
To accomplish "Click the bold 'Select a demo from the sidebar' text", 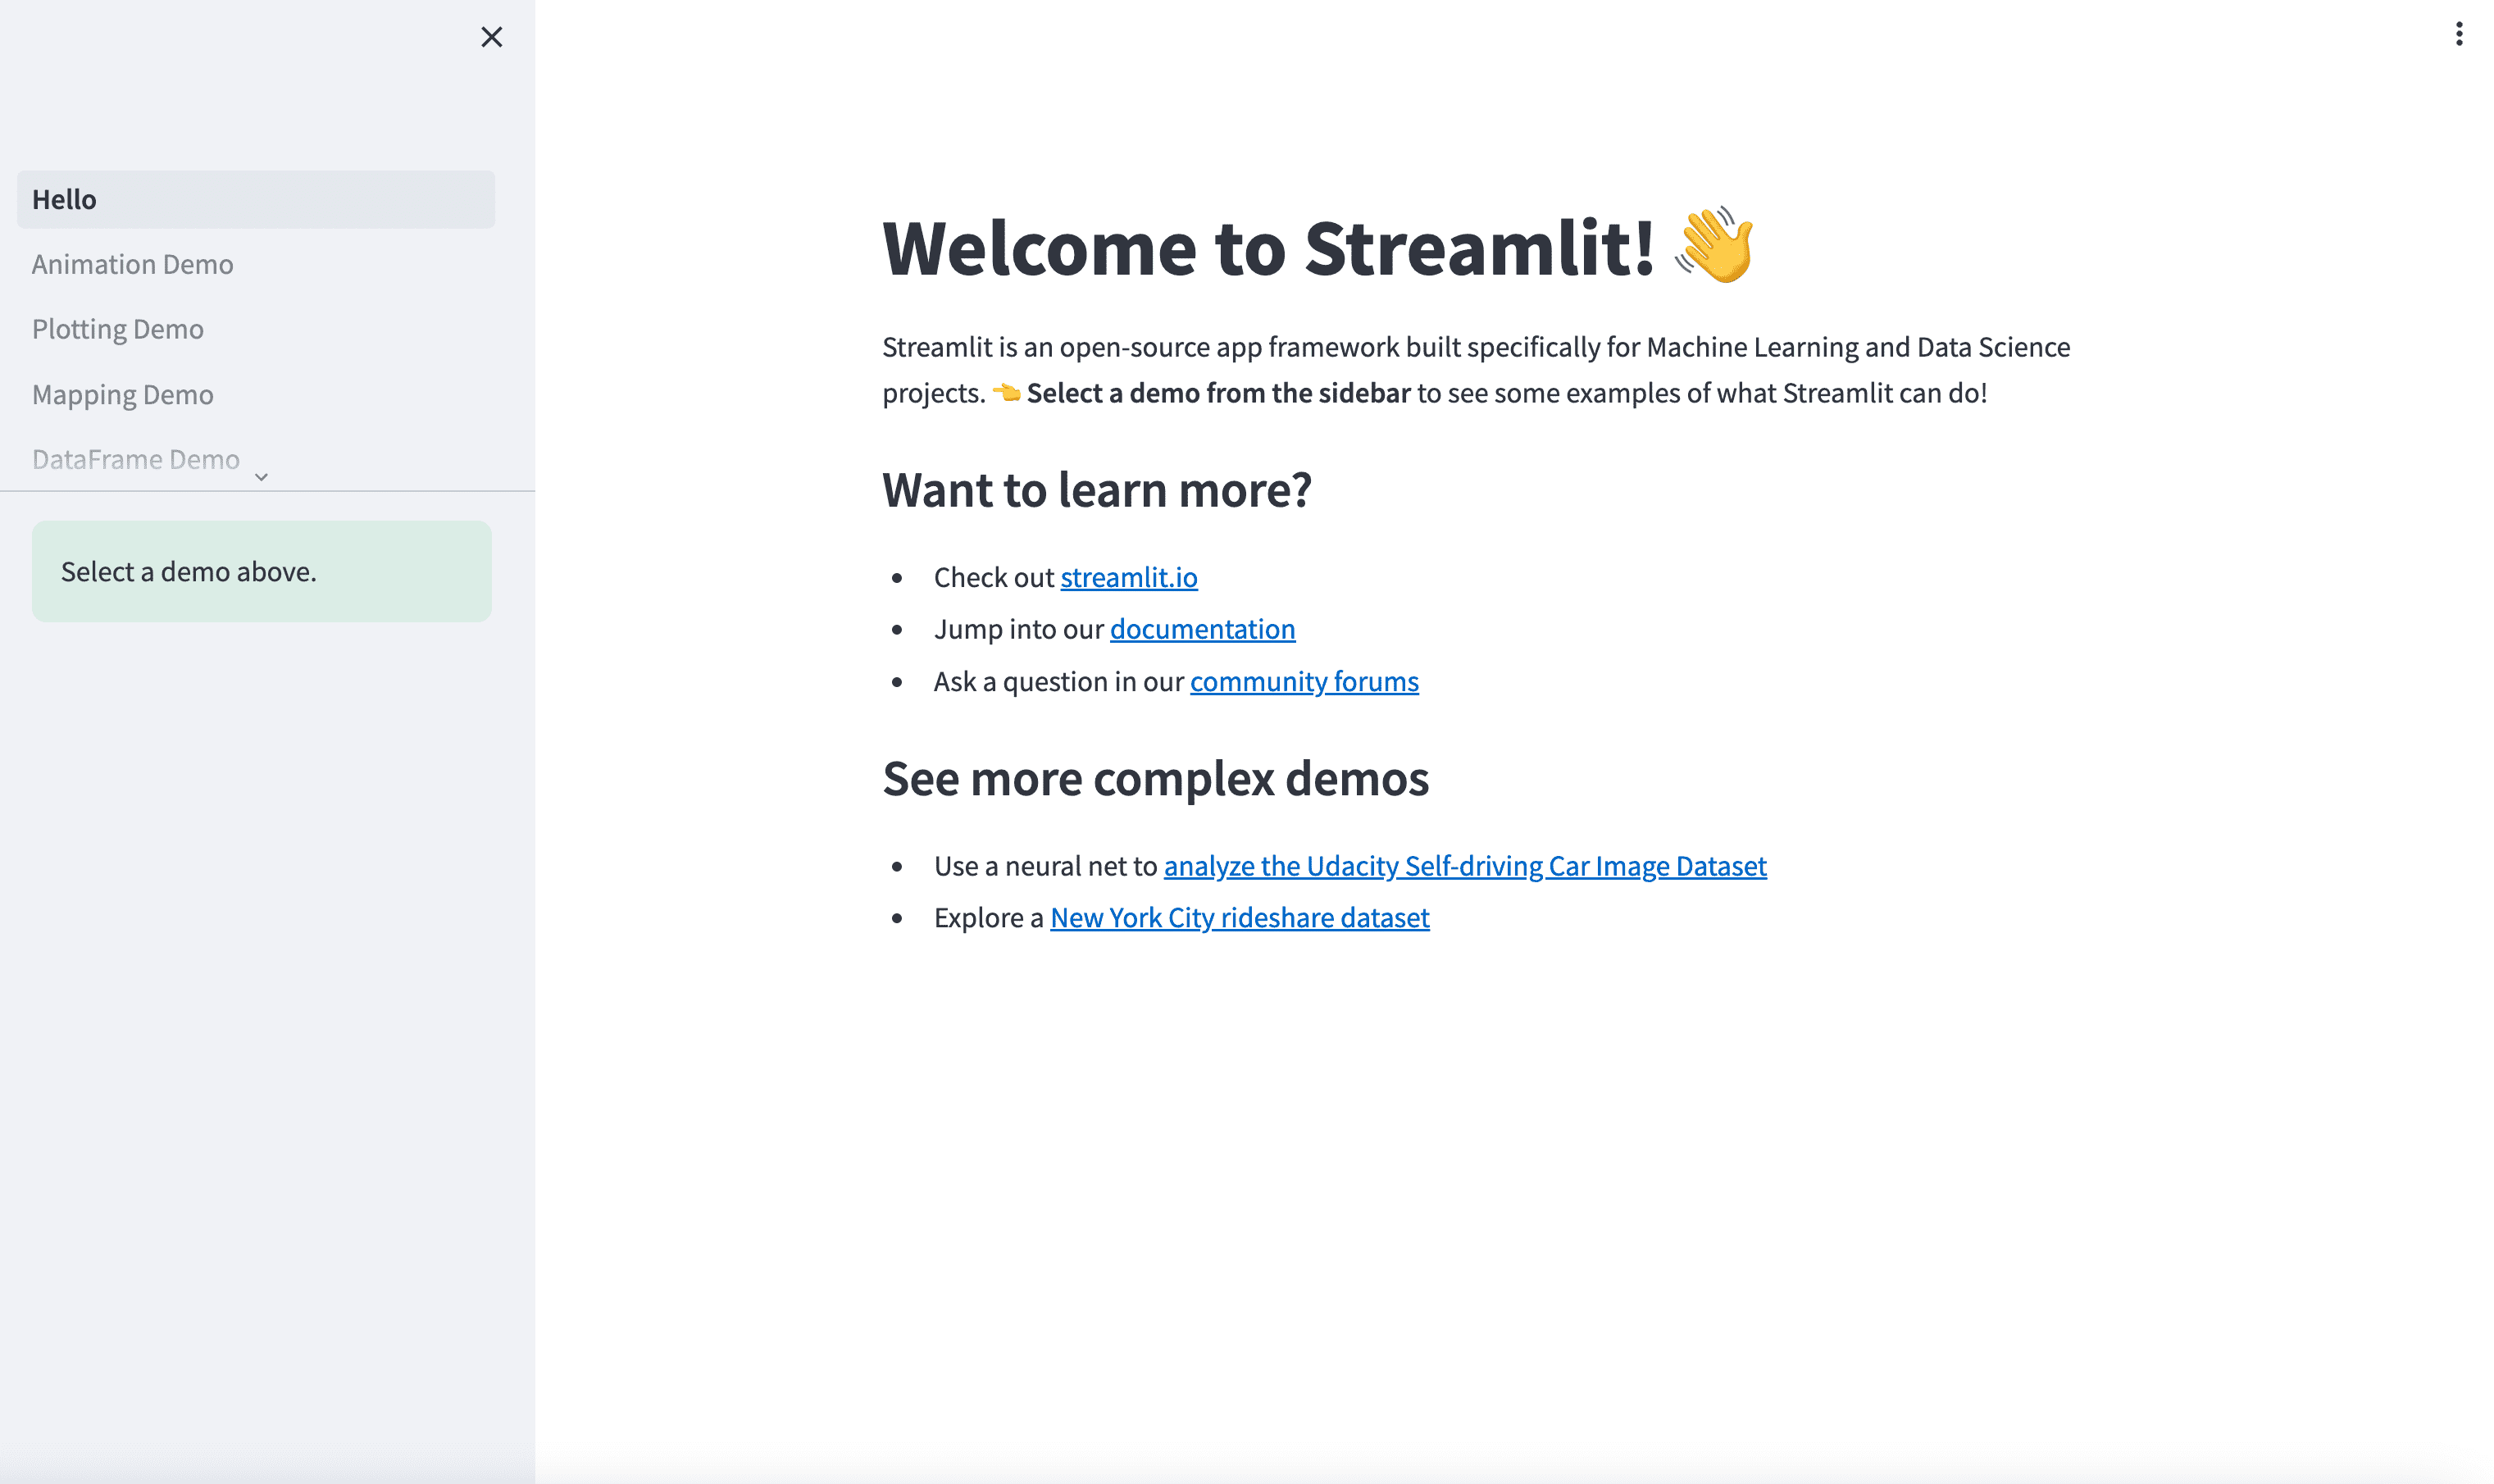I will tap(1218, 393).
